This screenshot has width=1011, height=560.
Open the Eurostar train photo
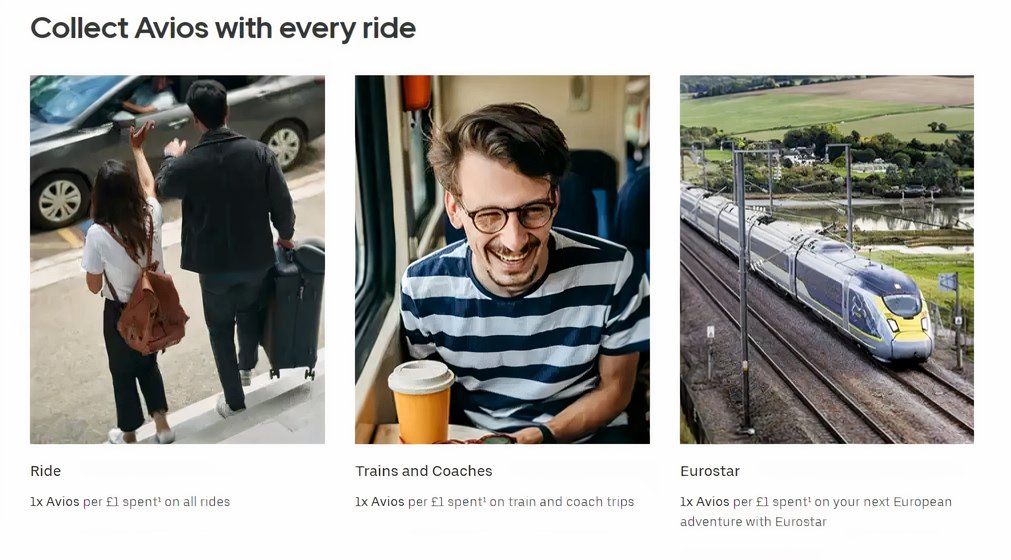pos(827,259)
